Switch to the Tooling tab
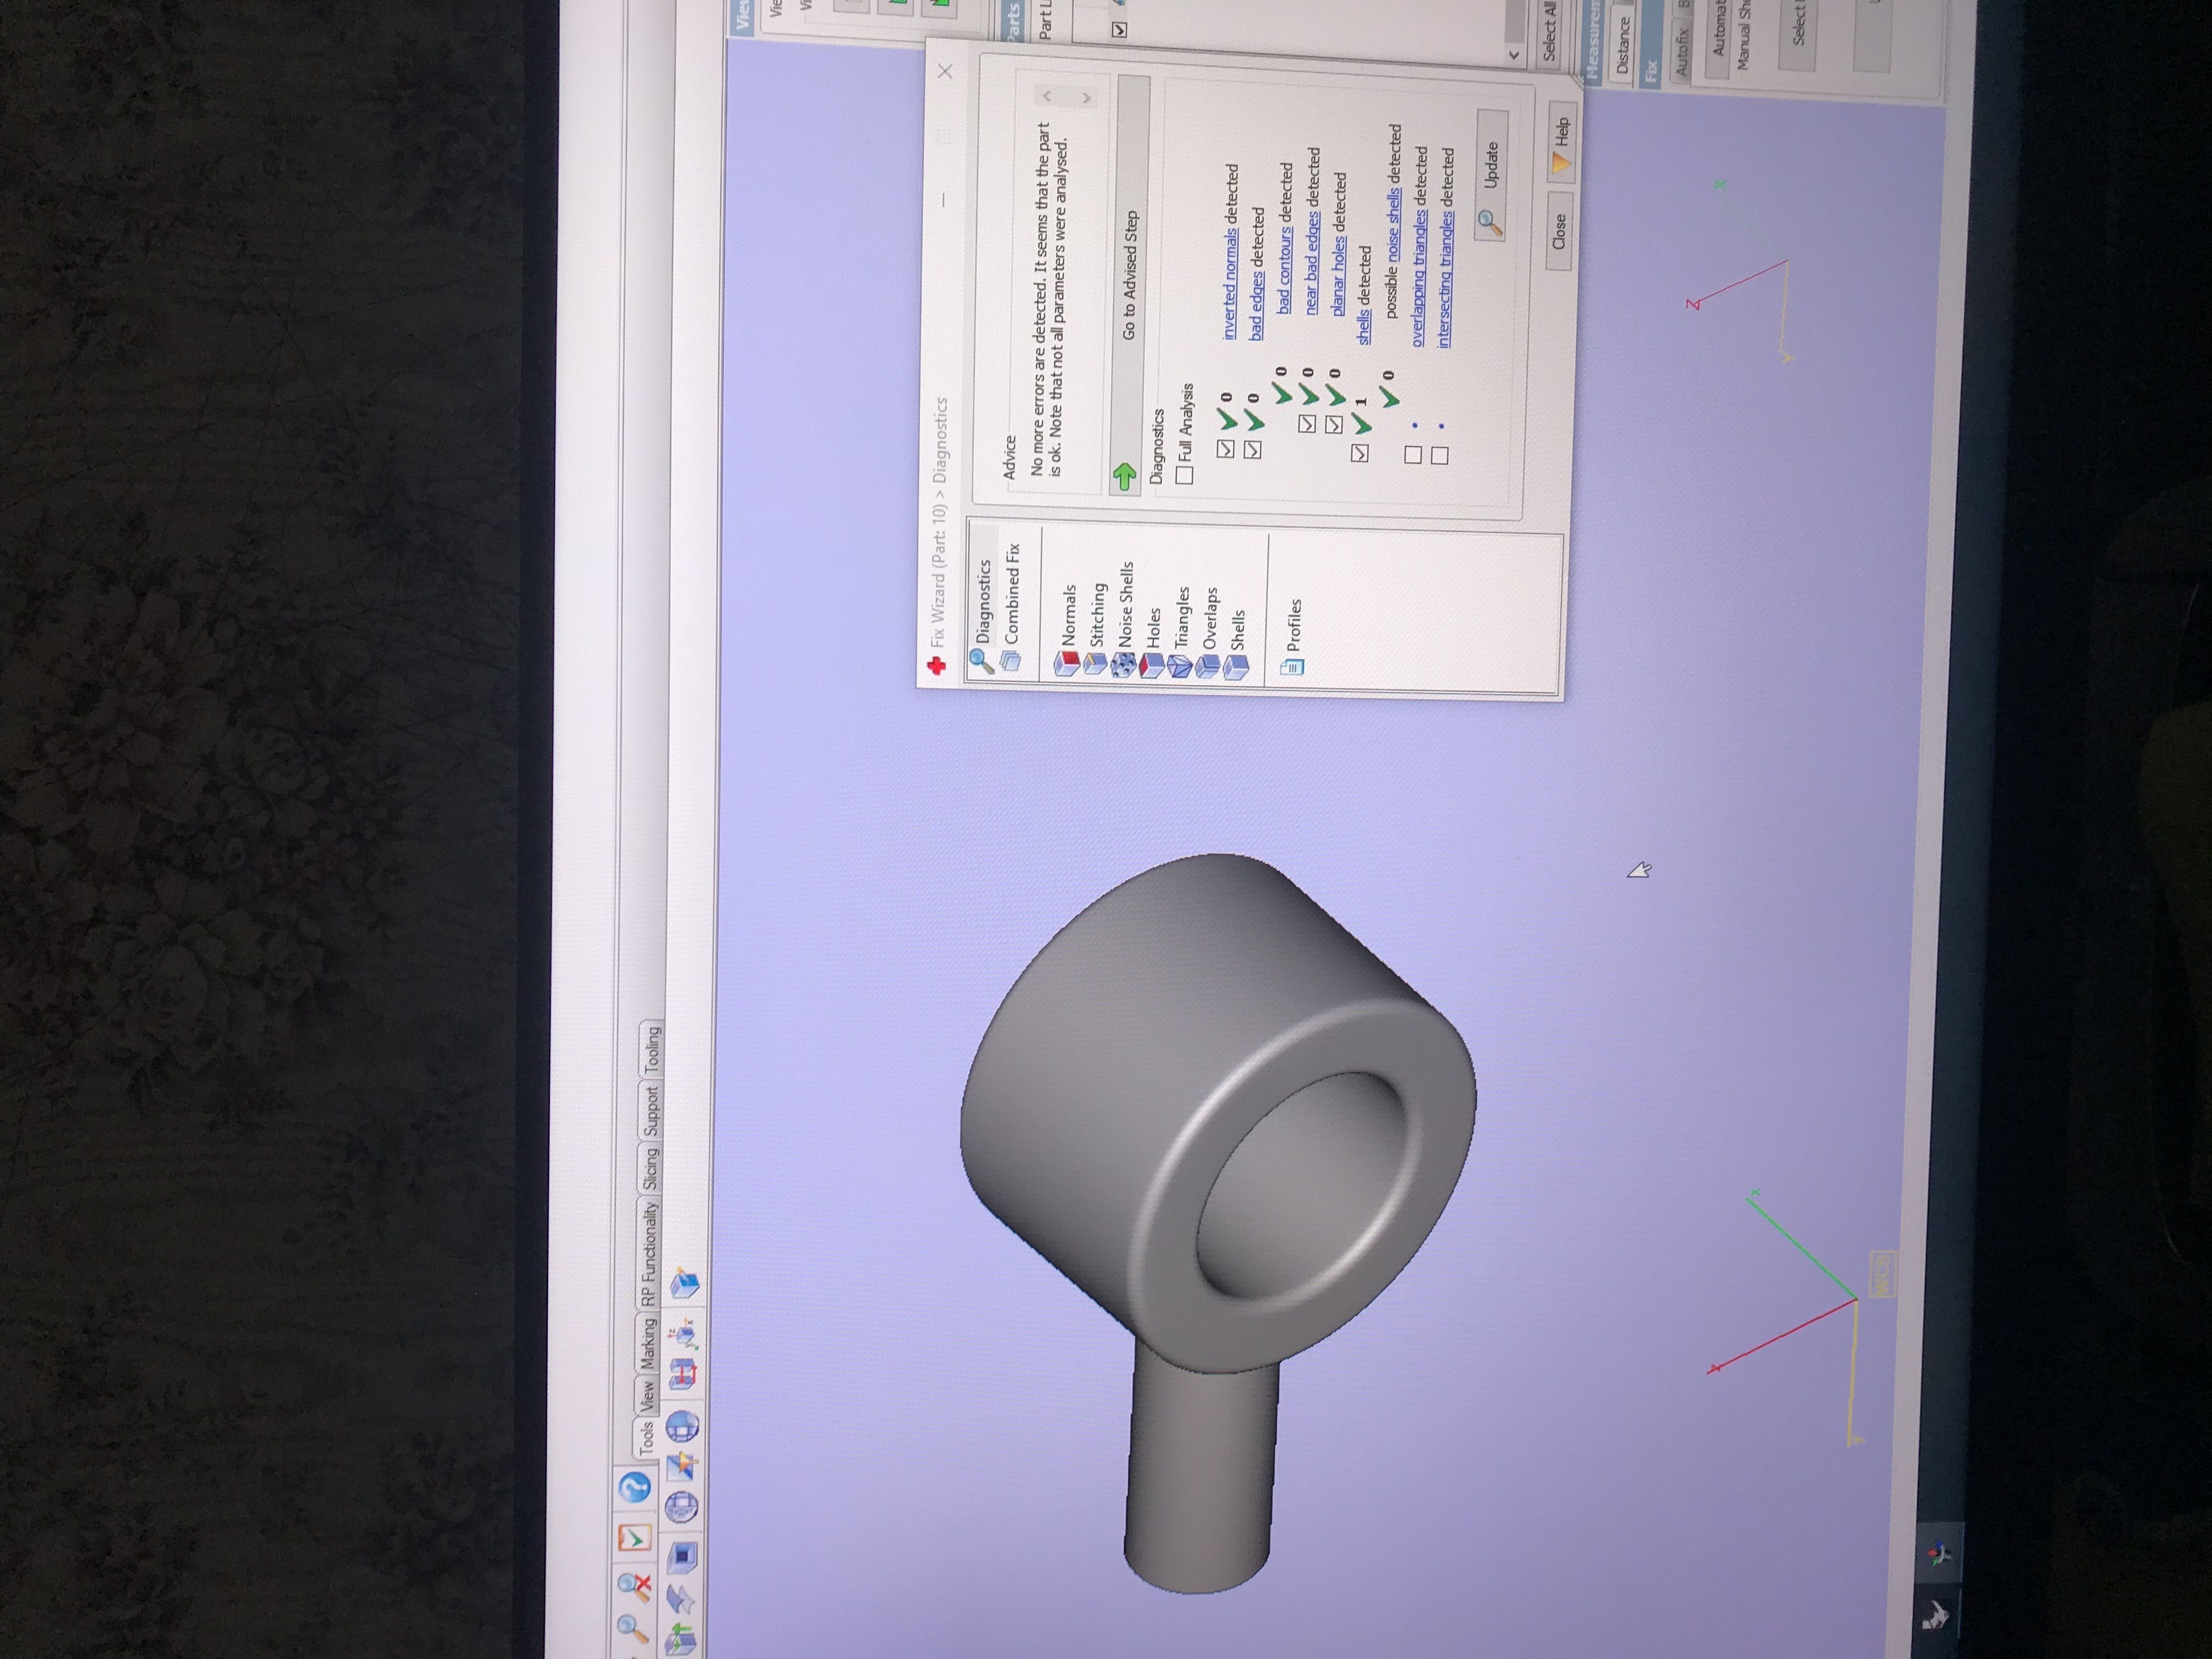The width and height of the screenshot is (2212, 1659). coord(652,1049)
